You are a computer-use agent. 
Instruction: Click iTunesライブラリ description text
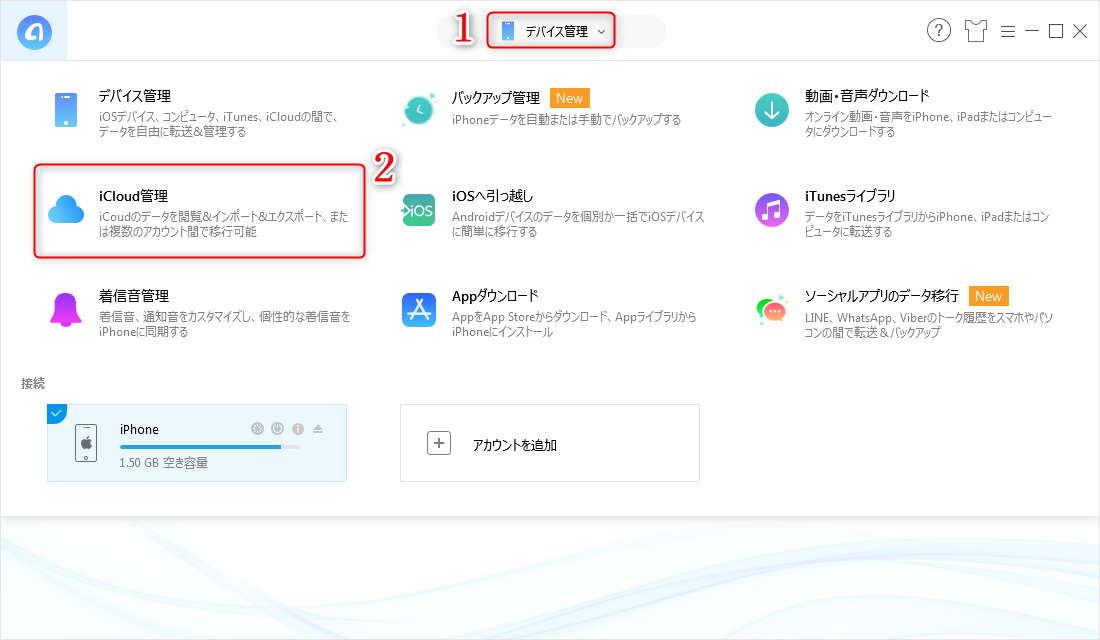pyautogui.click(x=927, y=224)
